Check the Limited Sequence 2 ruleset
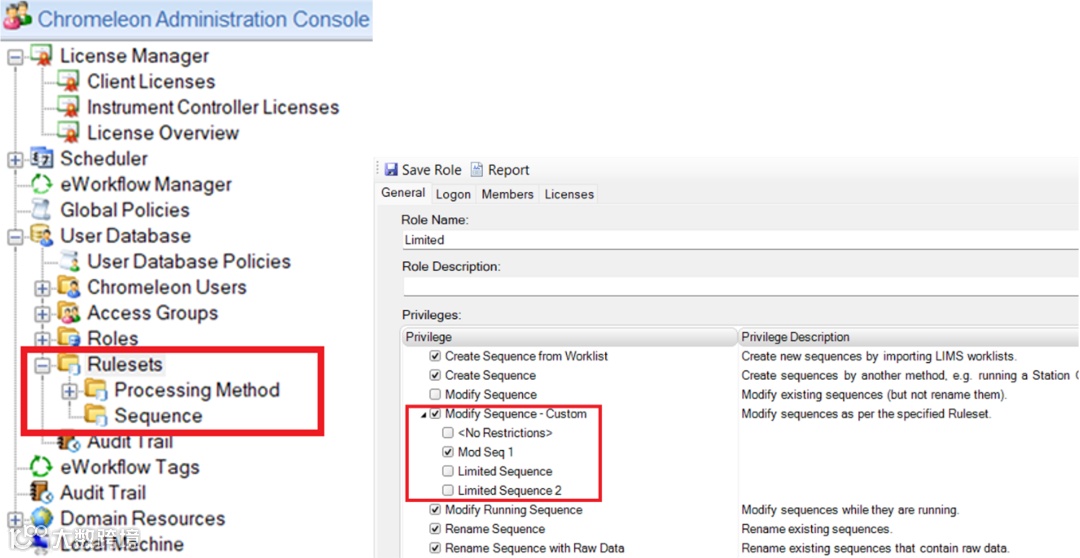The height and width of the screenshot is (558, 1080). pyautogui.click(x=448, y=491)
